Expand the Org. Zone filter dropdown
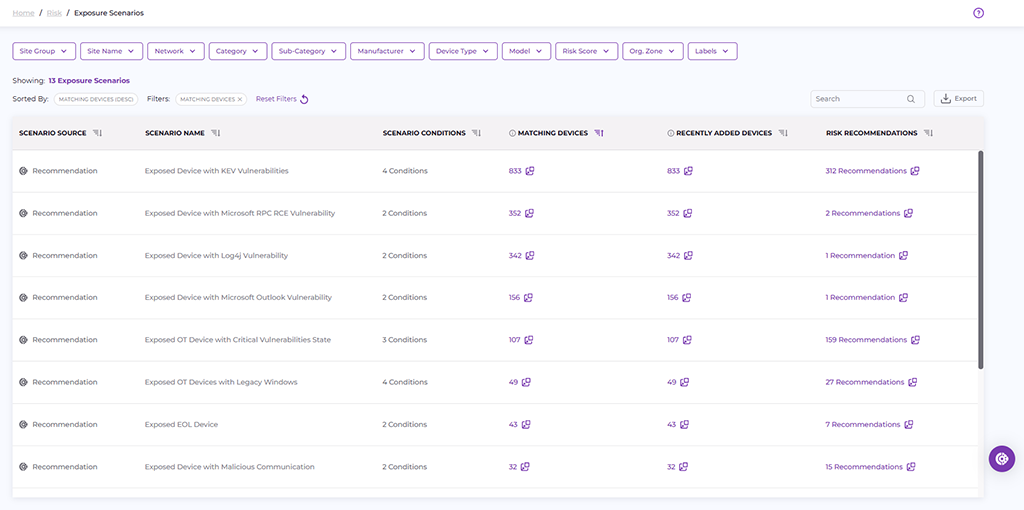Viewport: 1024px width, 510px height. (x=652, y=51)
